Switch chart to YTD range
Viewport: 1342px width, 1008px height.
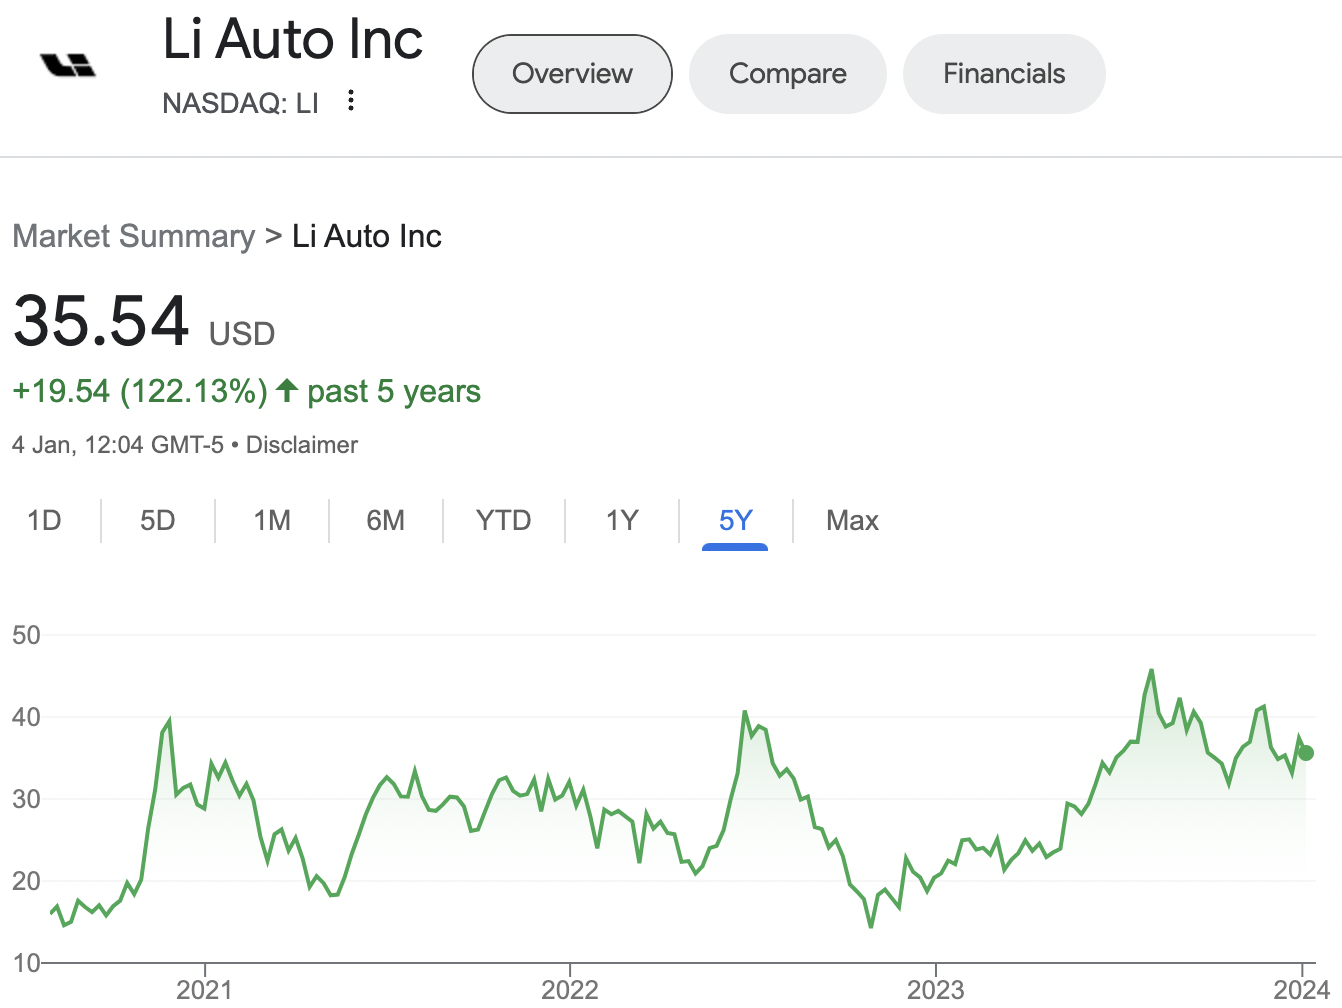(x=503, y=520)
